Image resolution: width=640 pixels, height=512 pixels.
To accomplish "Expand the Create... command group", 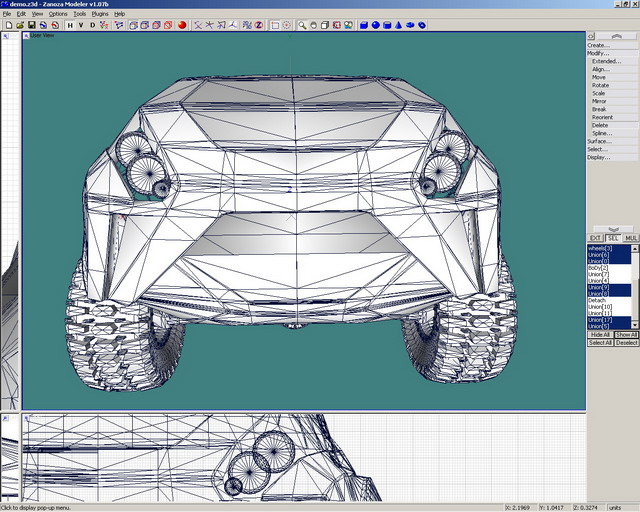I will pyautogui.click(x=599, y=45).
